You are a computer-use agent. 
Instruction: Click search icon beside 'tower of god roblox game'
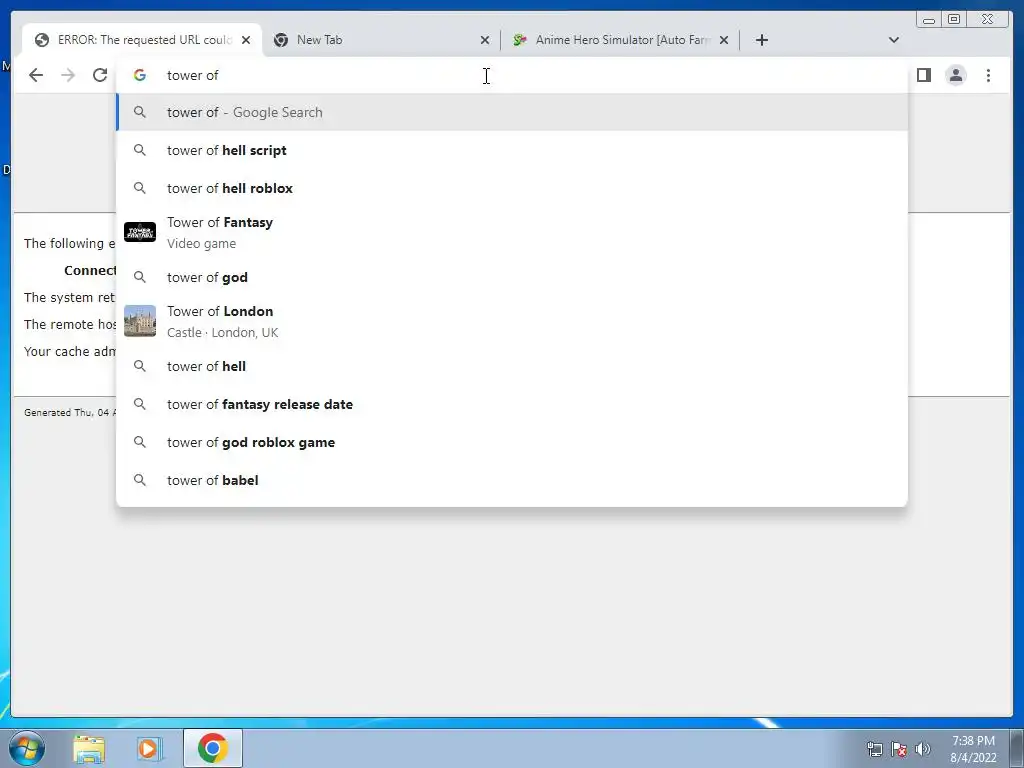(140, 442)
